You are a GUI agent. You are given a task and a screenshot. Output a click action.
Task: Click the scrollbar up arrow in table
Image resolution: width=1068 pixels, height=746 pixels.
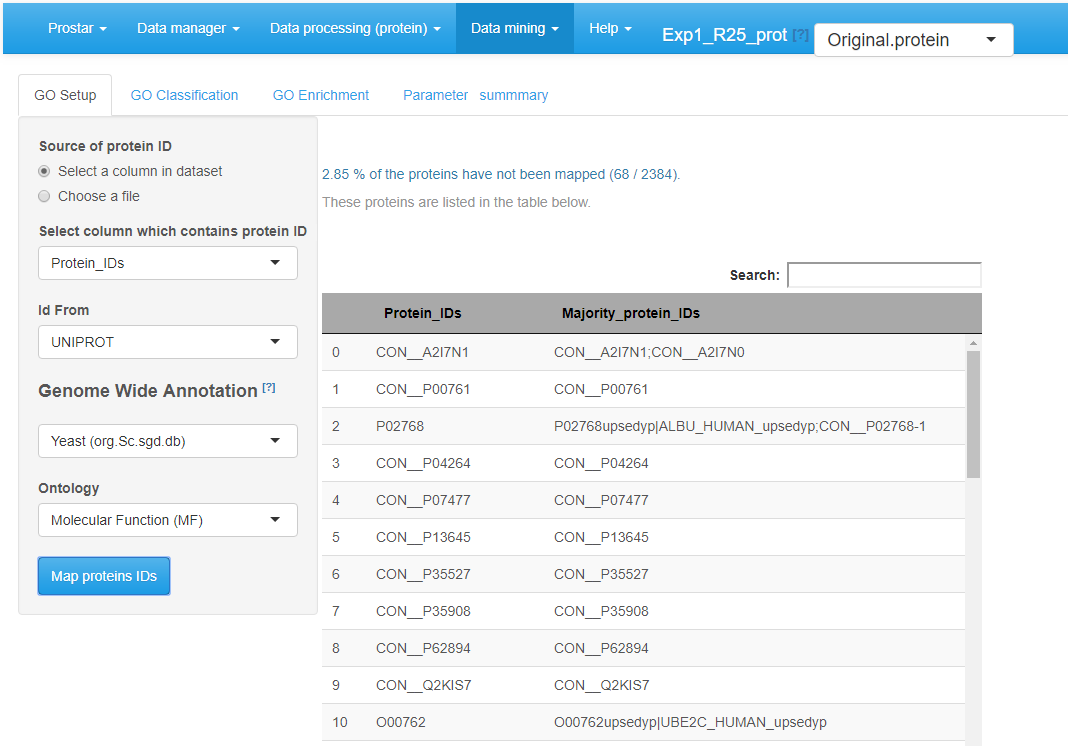click(974, 343)
